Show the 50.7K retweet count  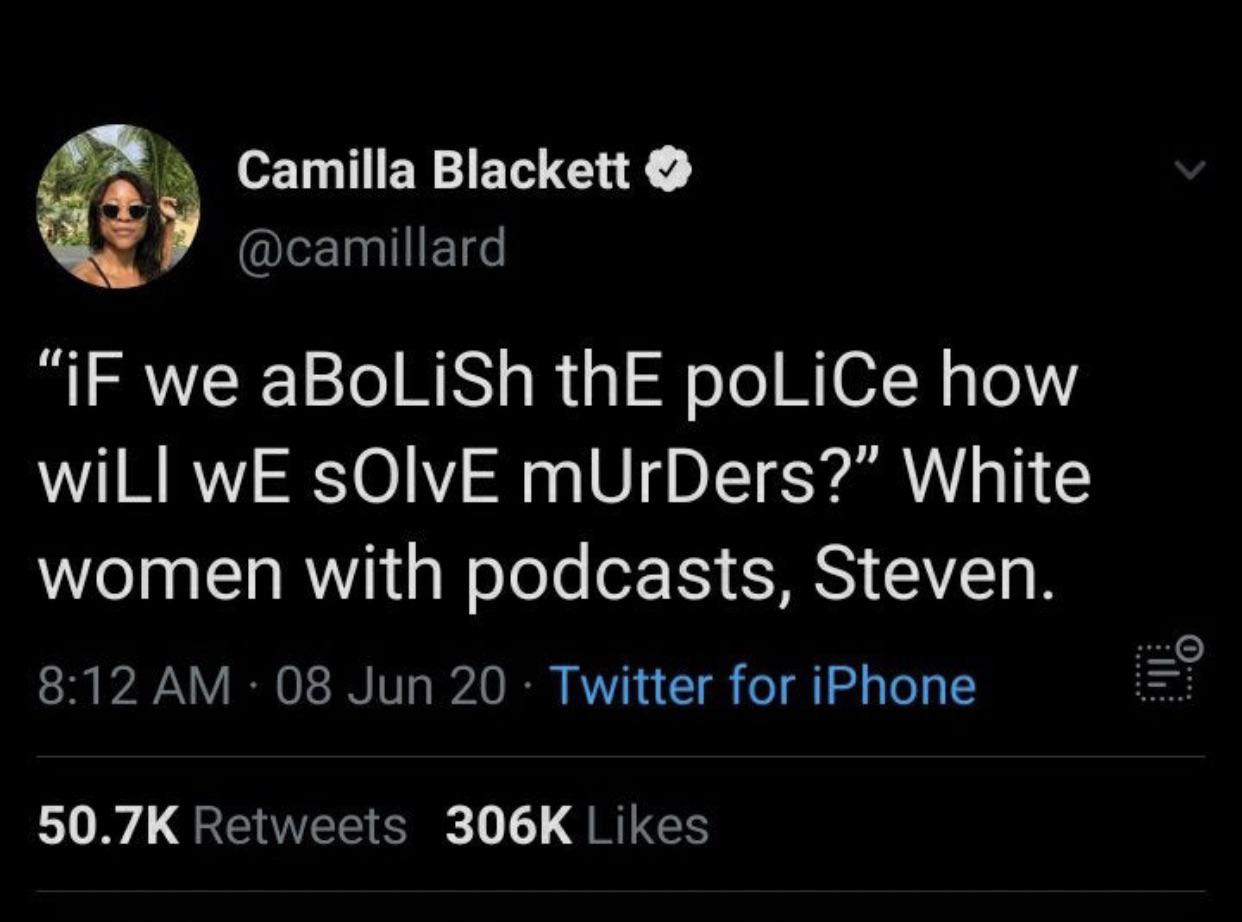coord(108,826)
